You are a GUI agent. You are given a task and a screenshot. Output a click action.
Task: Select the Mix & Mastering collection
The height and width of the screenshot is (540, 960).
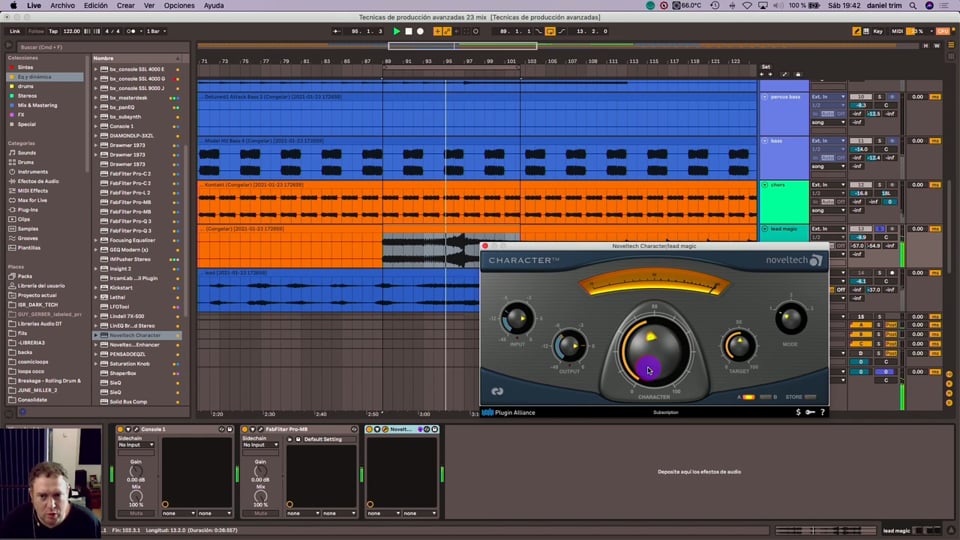(x=37, y=105)
